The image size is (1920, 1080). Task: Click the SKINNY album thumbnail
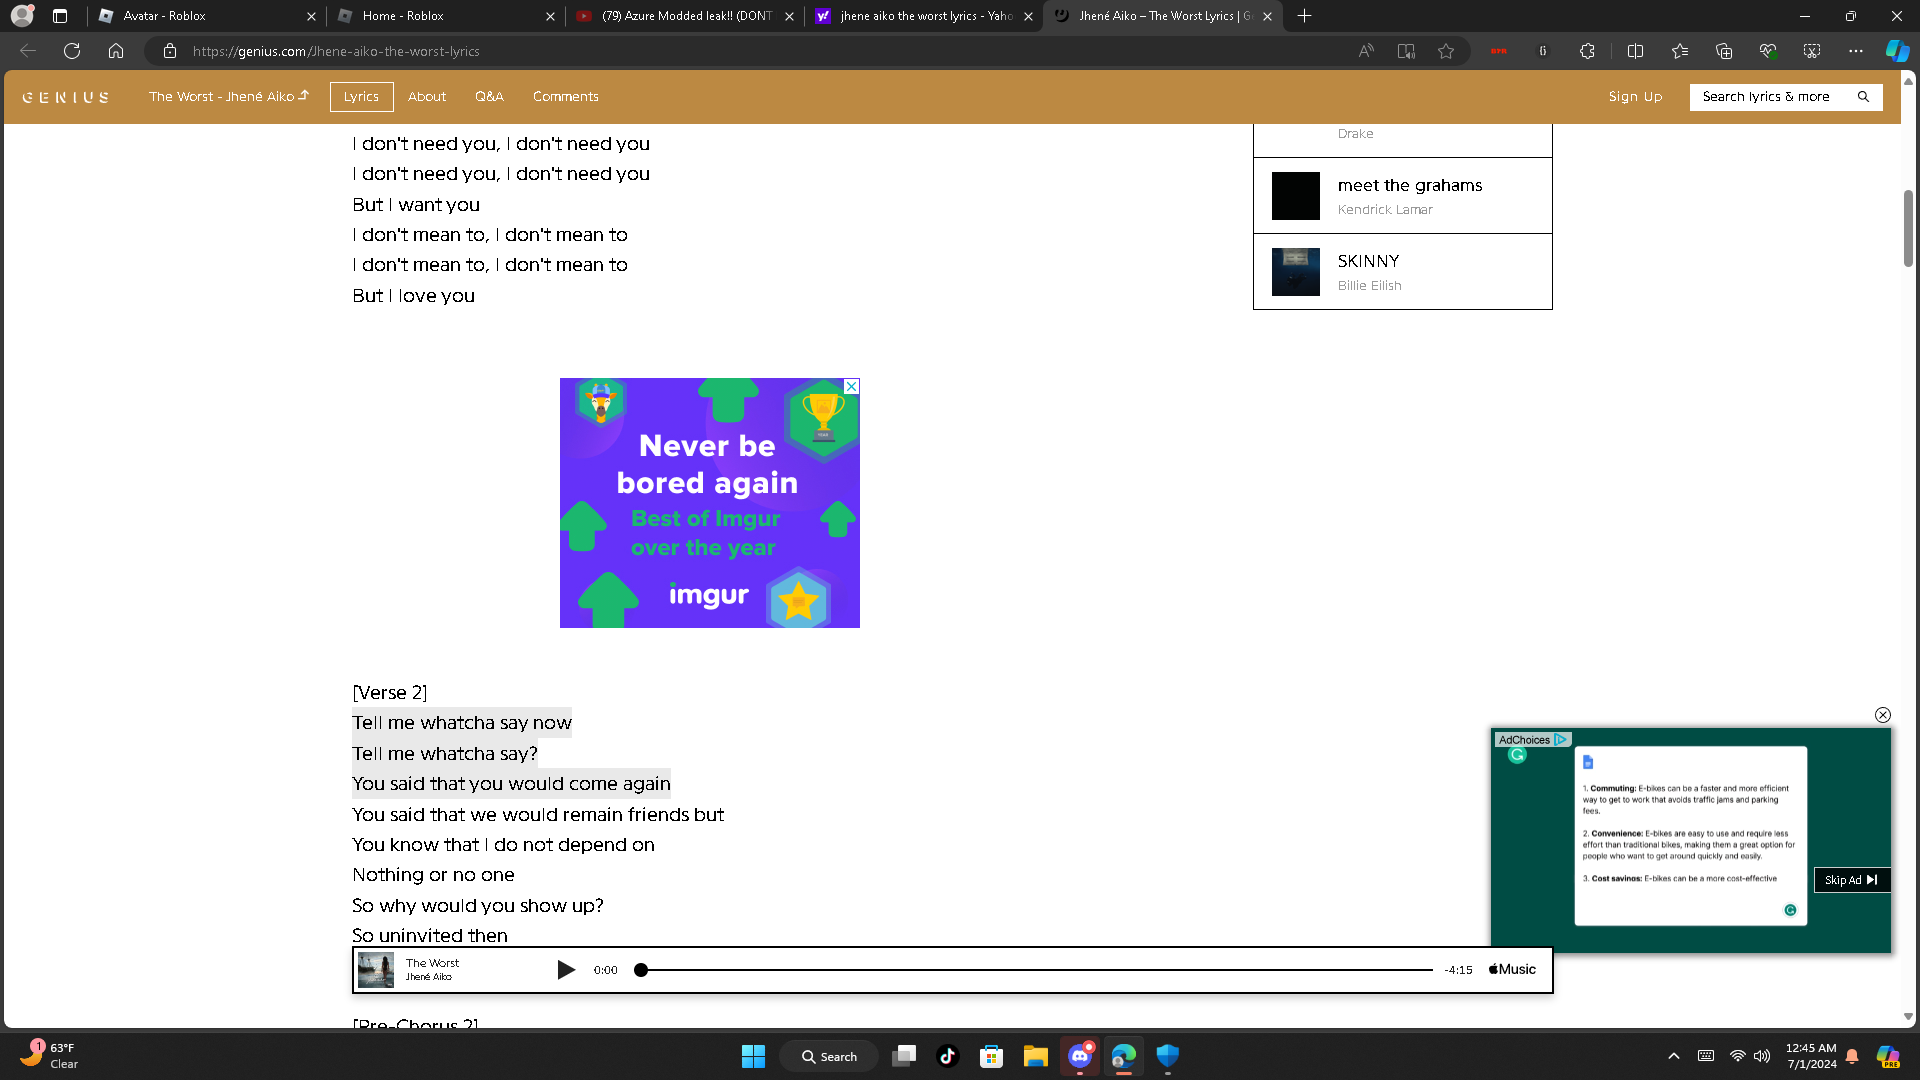pyautogui.click(x=1295, y=272)
